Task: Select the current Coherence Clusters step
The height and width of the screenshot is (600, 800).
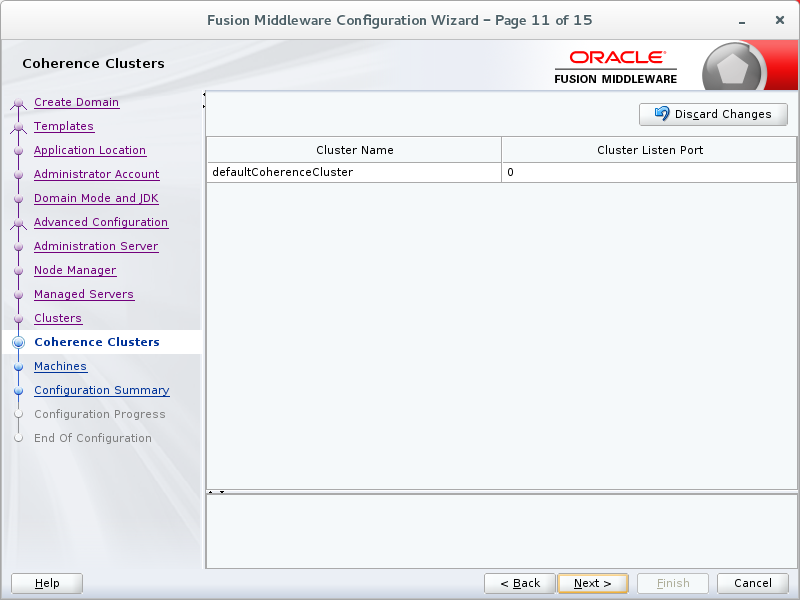Action: (97, 342)
